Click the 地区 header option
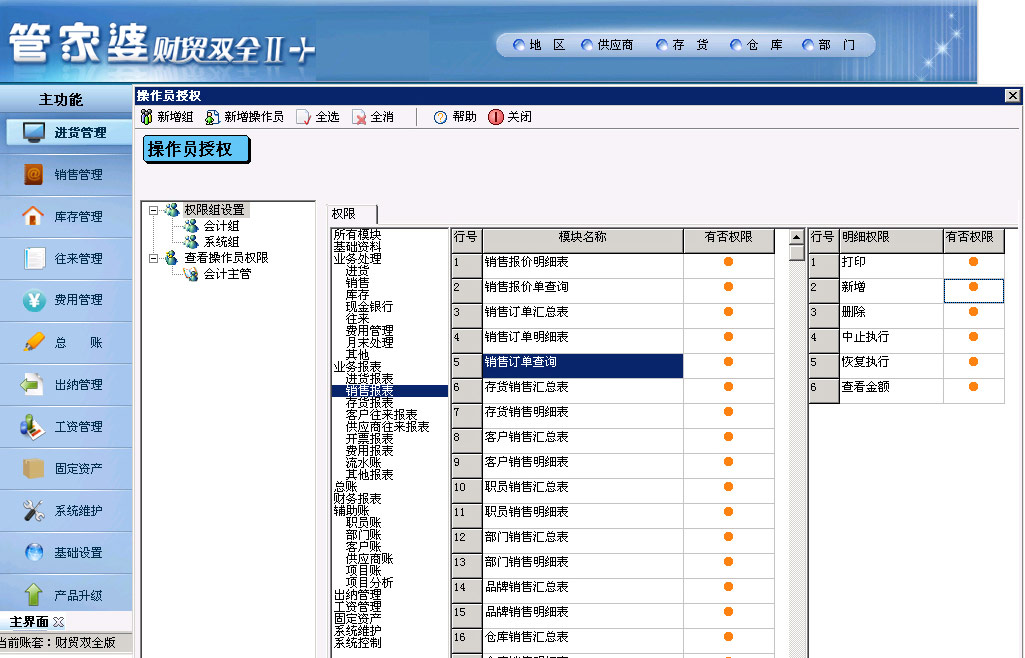This screenshot has width=1025, height=658. (x=539, y=44)
